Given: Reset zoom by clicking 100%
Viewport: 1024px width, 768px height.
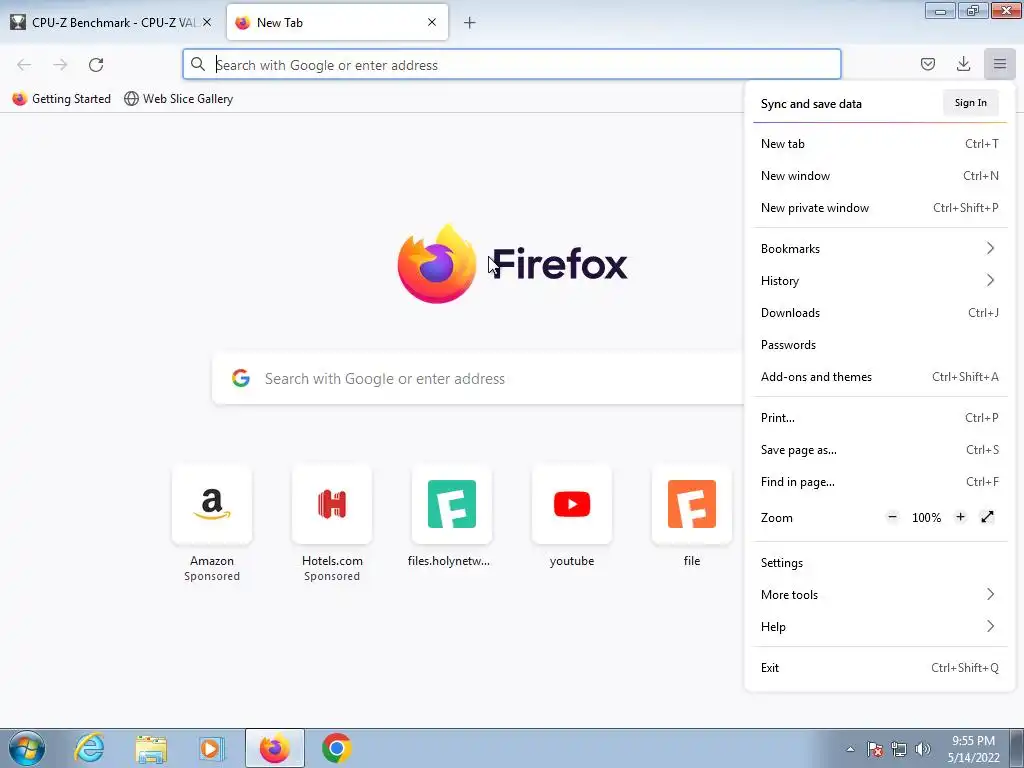Looking at the screenshot, I should click(926, 517).
